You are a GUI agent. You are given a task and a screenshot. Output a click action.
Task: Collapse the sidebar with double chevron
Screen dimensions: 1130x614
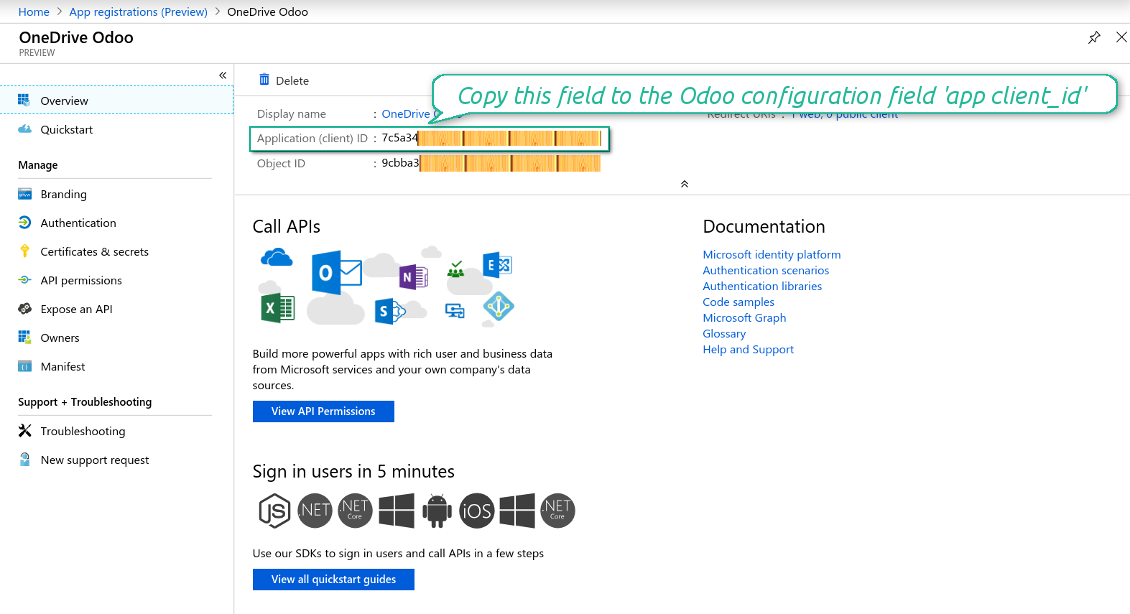[x=222, y=76]
